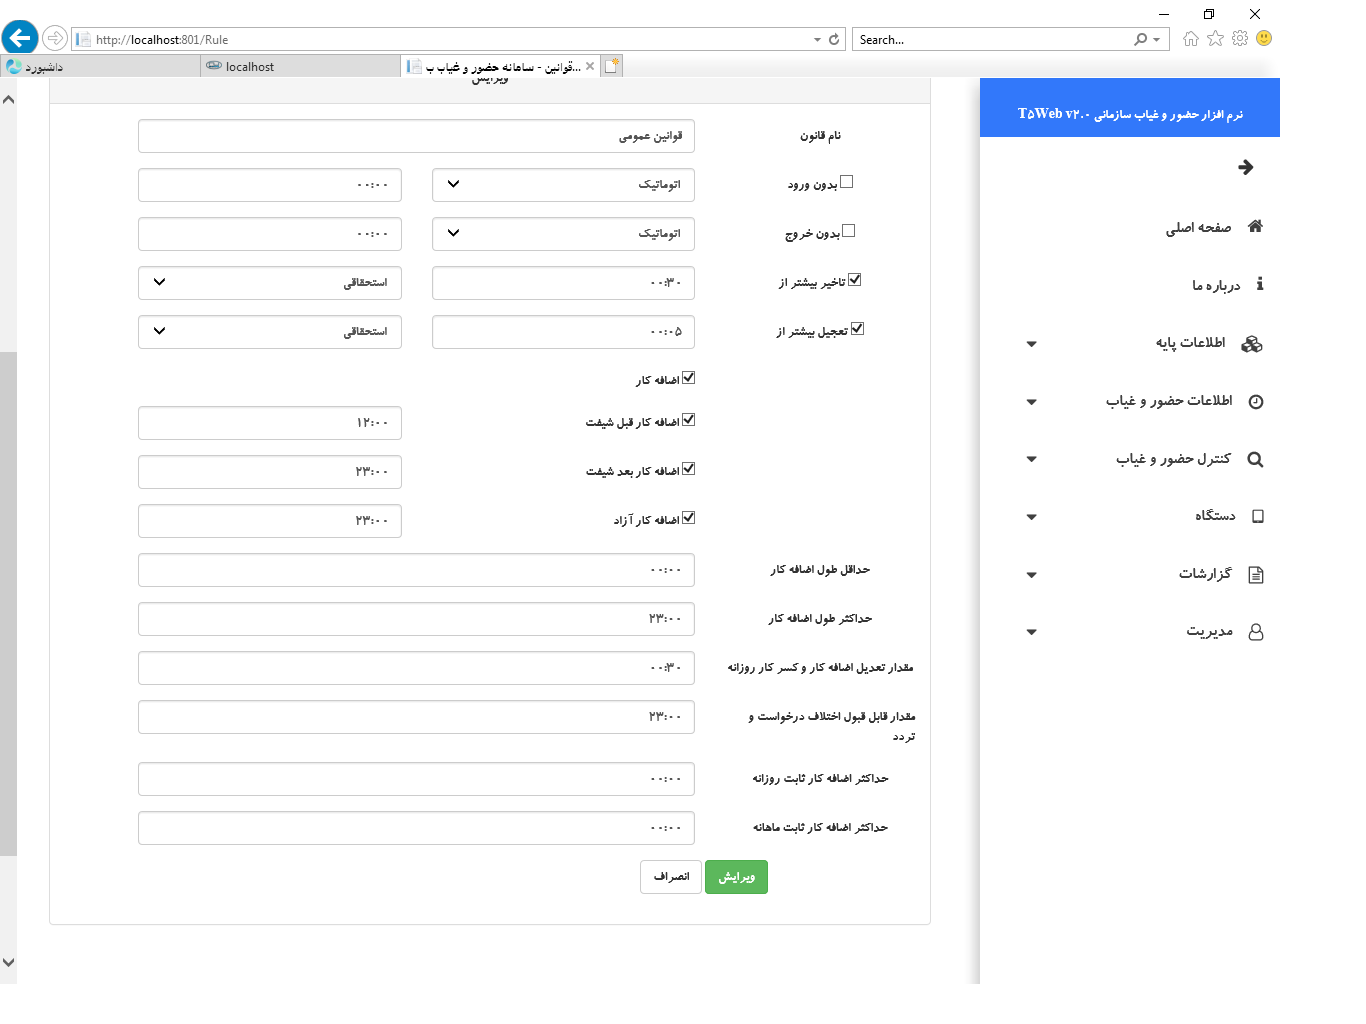
Task: Toggle the بدون خروج checkbox
Action: 849,230
